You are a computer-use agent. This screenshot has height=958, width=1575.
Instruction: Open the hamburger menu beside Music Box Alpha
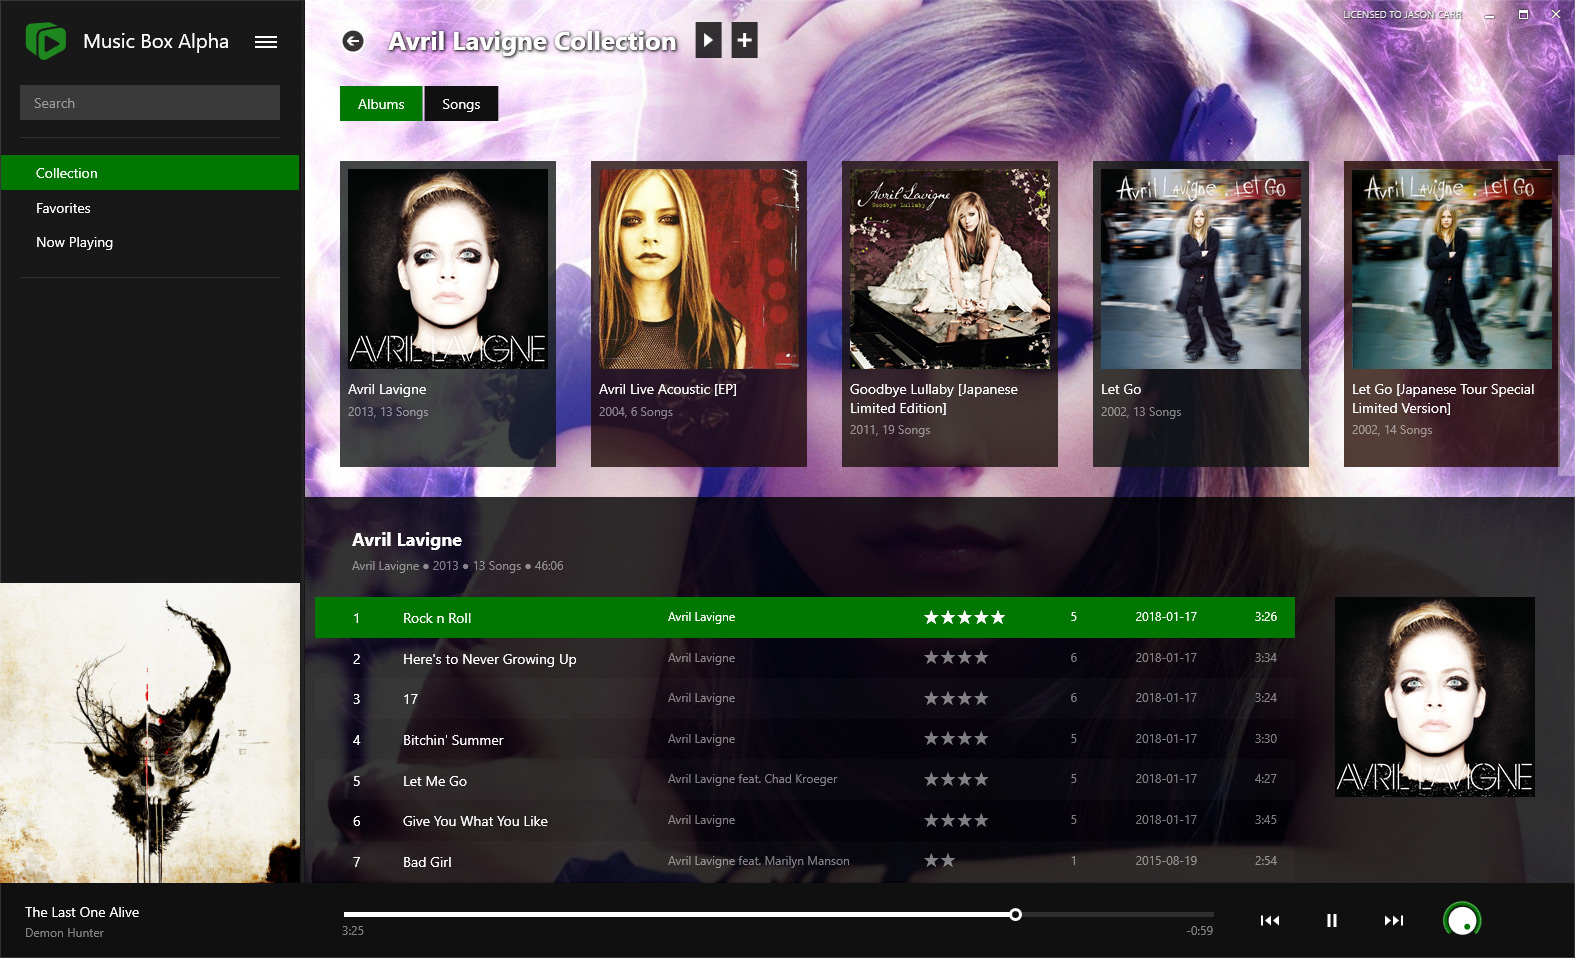[x=266, y=42]
